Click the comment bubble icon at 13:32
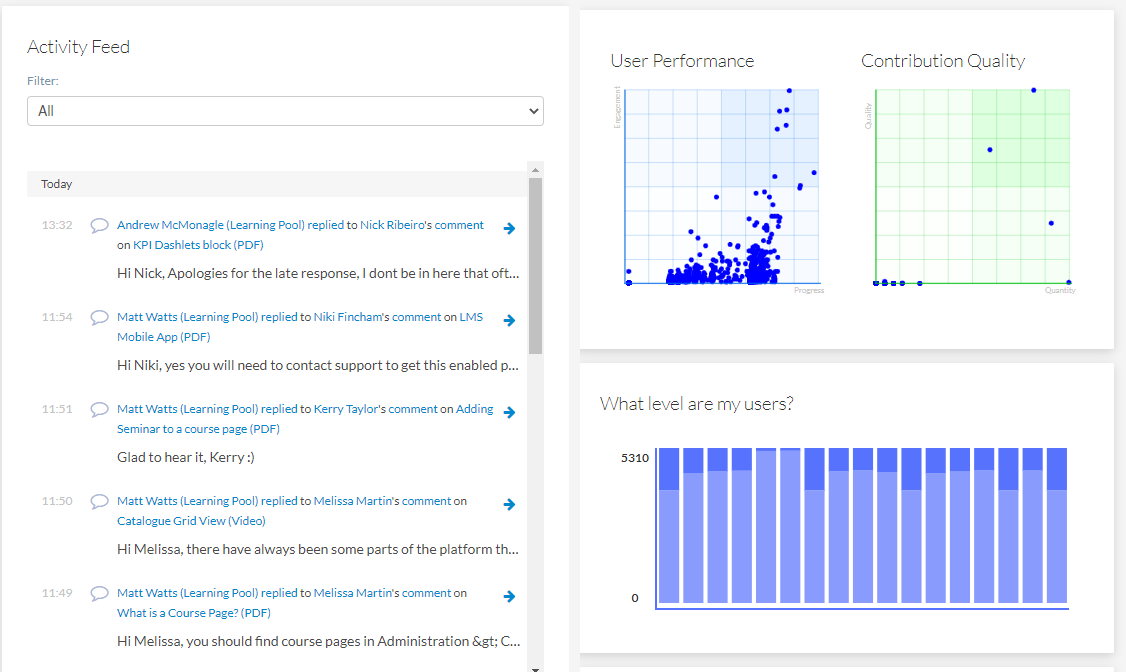This screenshot has width=1126, height=672. (100, 226)
